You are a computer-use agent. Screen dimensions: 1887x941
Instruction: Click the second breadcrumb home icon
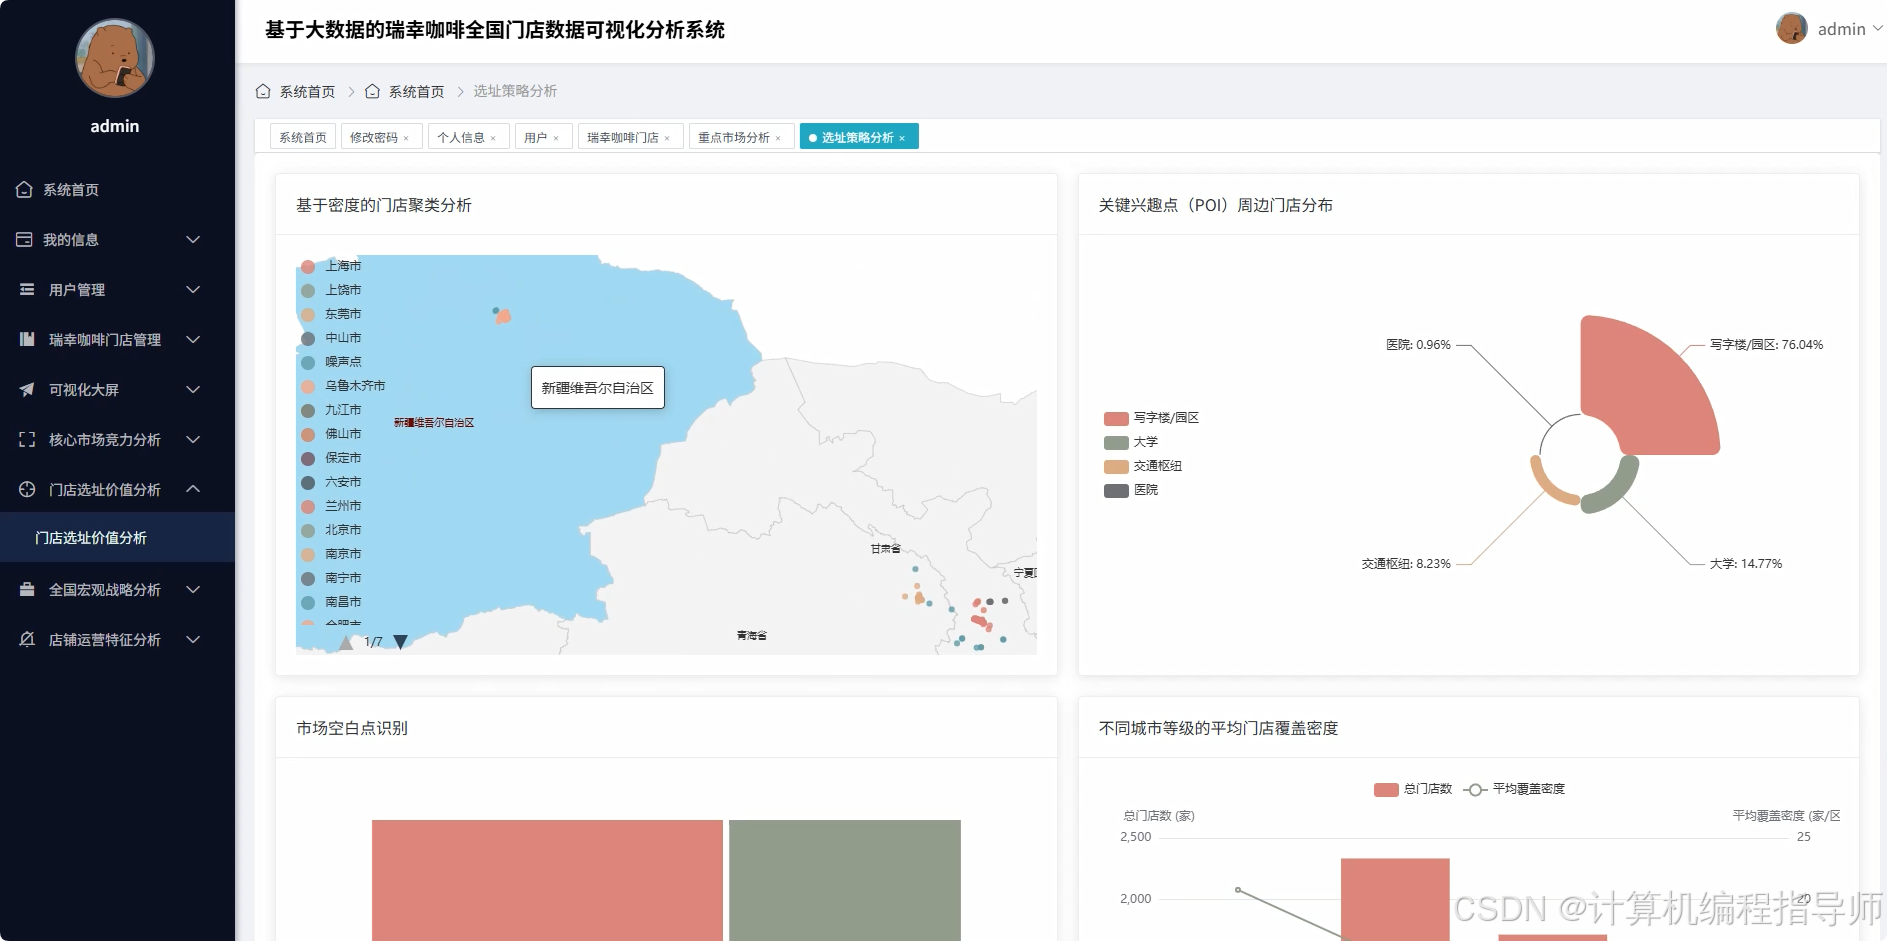pos(372,91)
